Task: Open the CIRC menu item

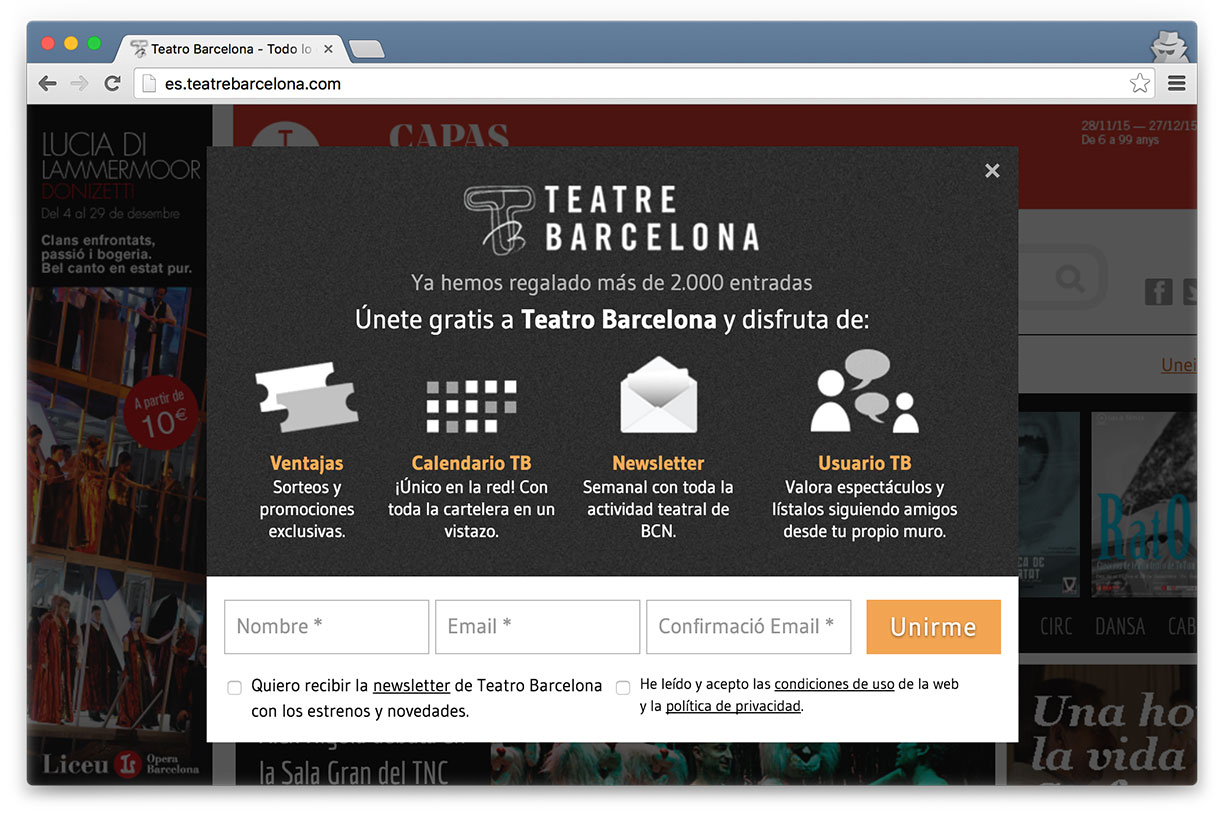Action: pos(1056,627)
